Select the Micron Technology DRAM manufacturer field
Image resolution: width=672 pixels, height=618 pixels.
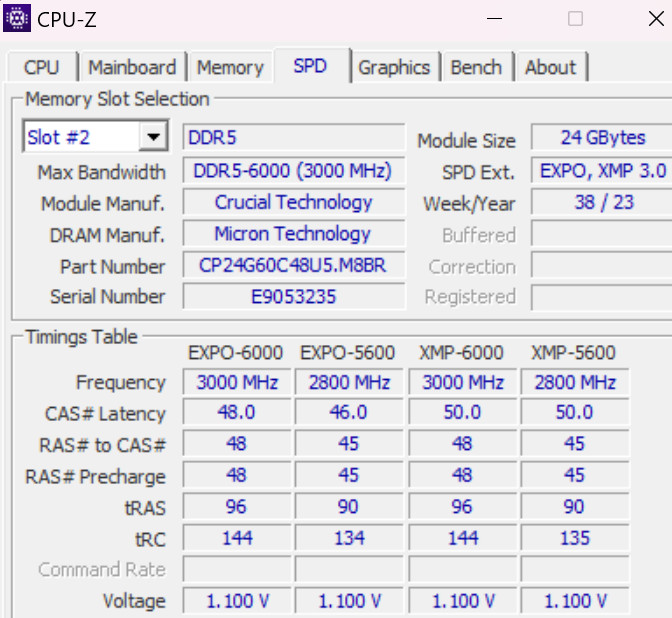pyautogui.click(x=294, y=234)
